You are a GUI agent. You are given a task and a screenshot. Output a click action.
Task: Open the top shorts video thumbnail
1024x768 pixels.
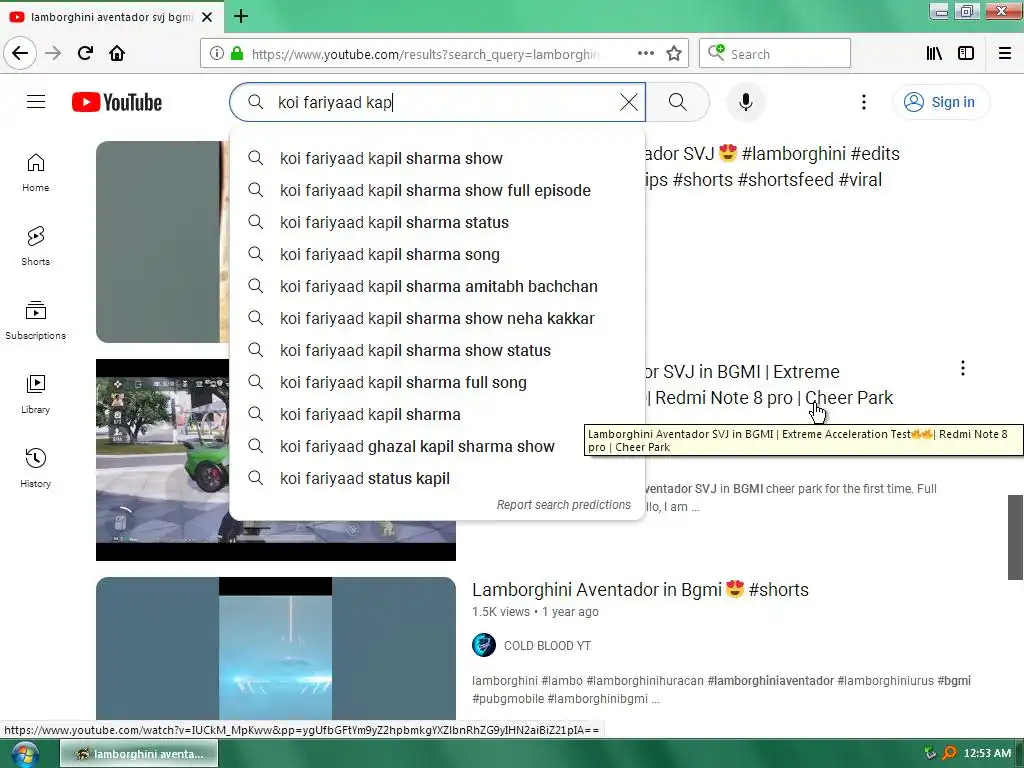(162, 242)
